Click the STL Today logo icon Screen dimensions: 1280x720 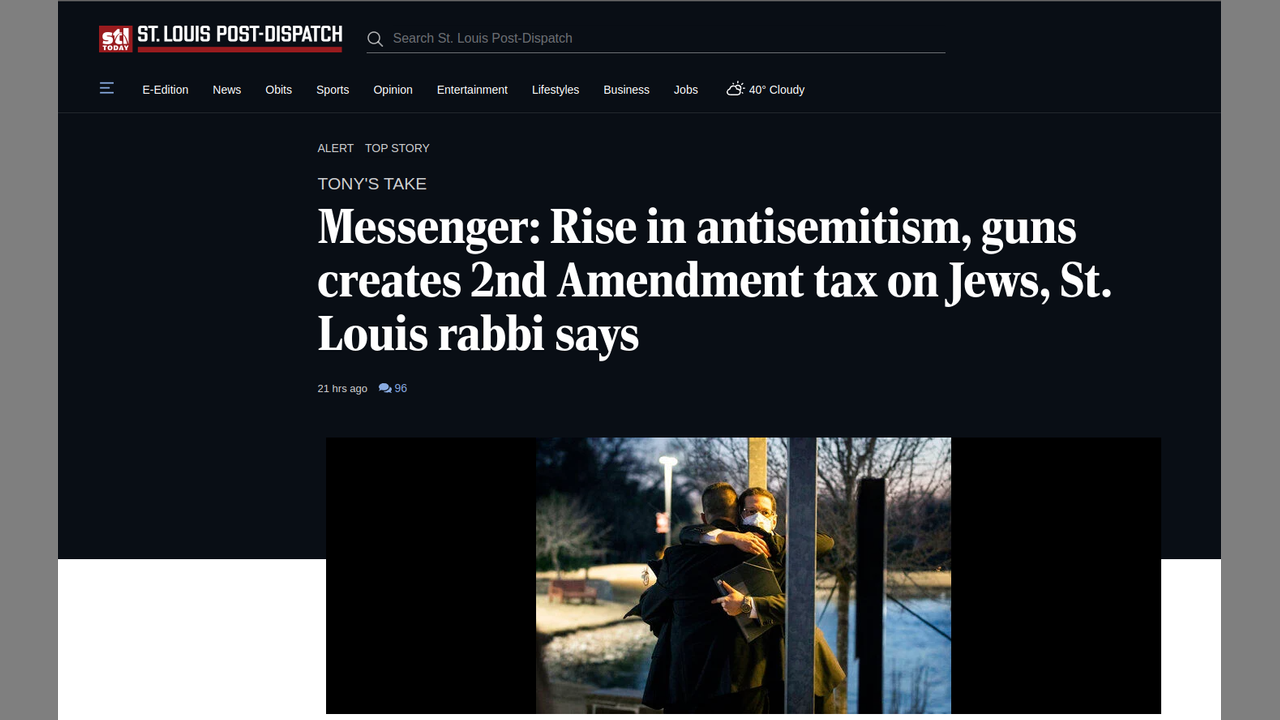click(x=115, y=39)
